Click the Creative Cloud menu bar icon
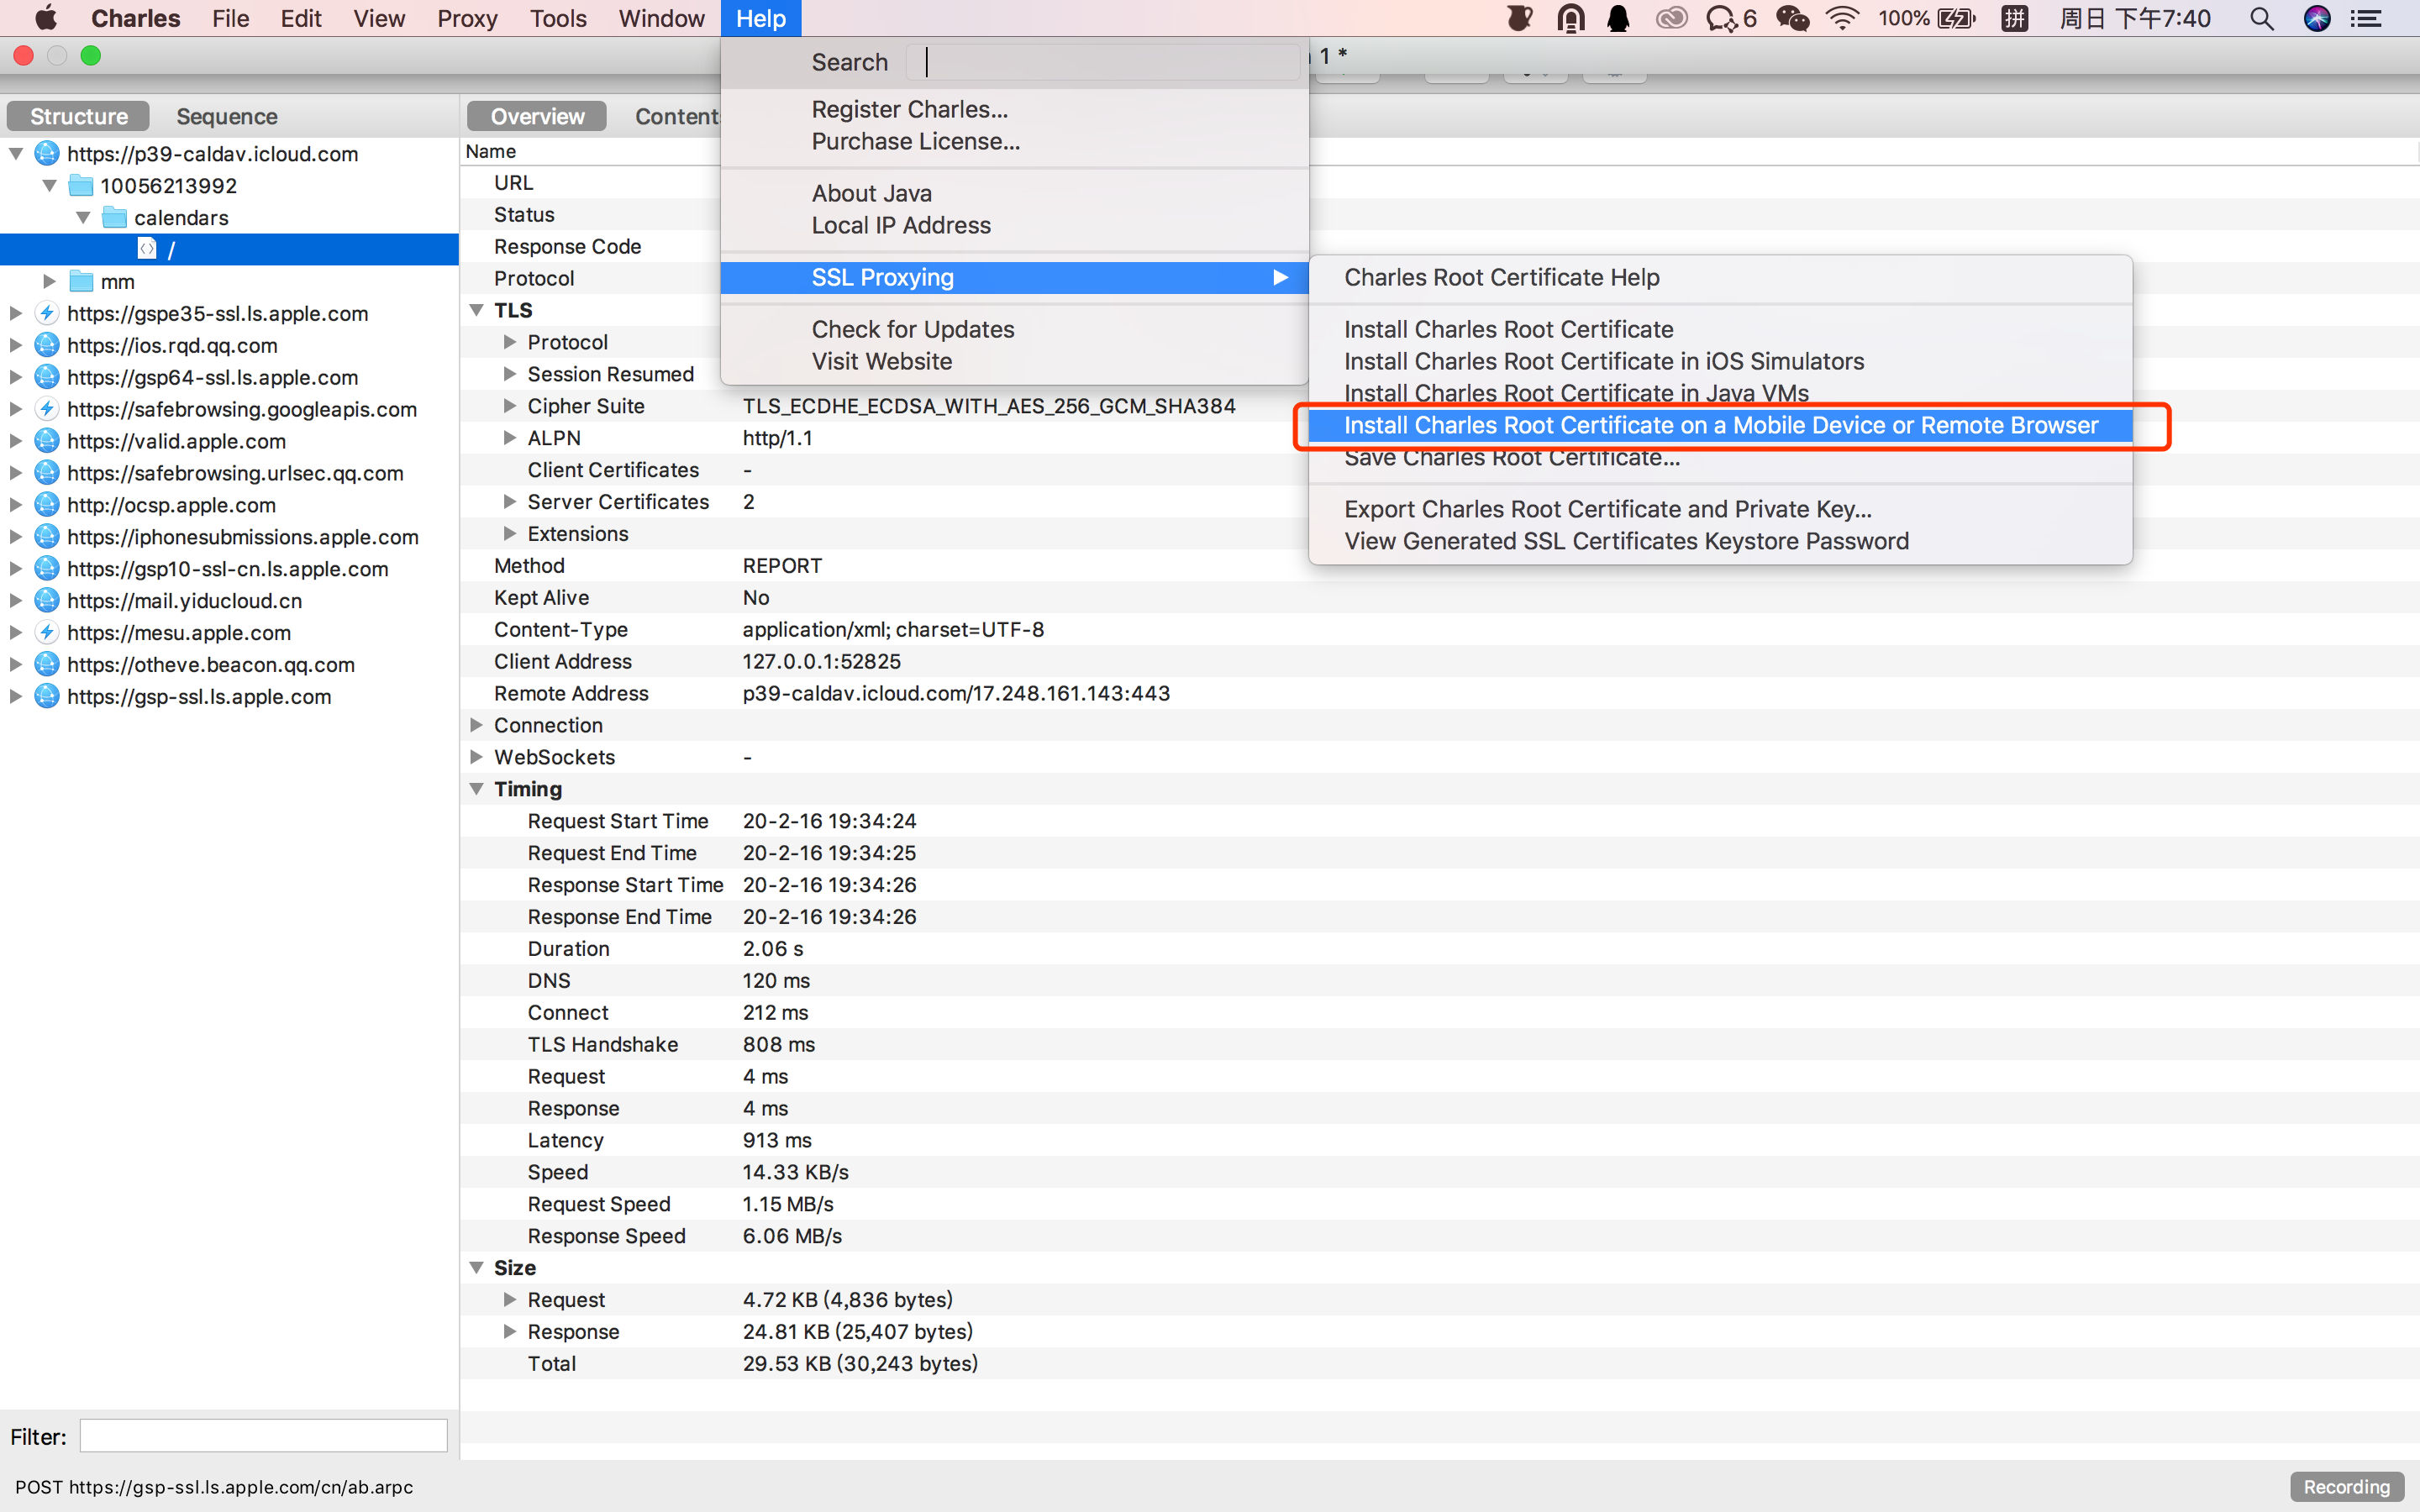The image size is (2420, 1512). [x=1671, y=19]
